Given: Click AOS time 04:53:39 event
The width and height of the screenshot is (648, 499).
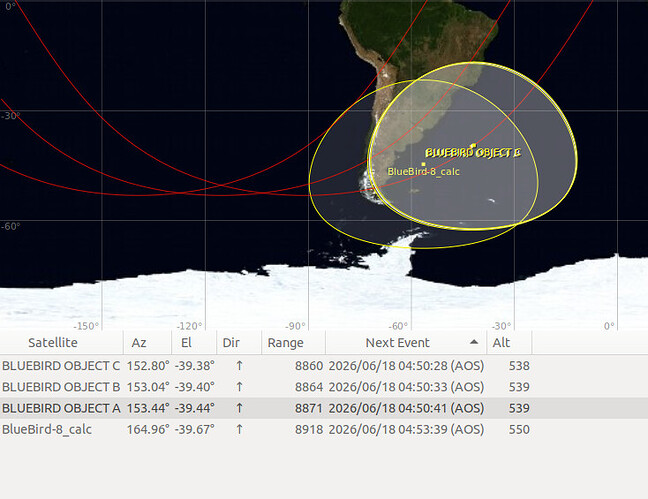Looking at the screenshot, I should (406, 430).
